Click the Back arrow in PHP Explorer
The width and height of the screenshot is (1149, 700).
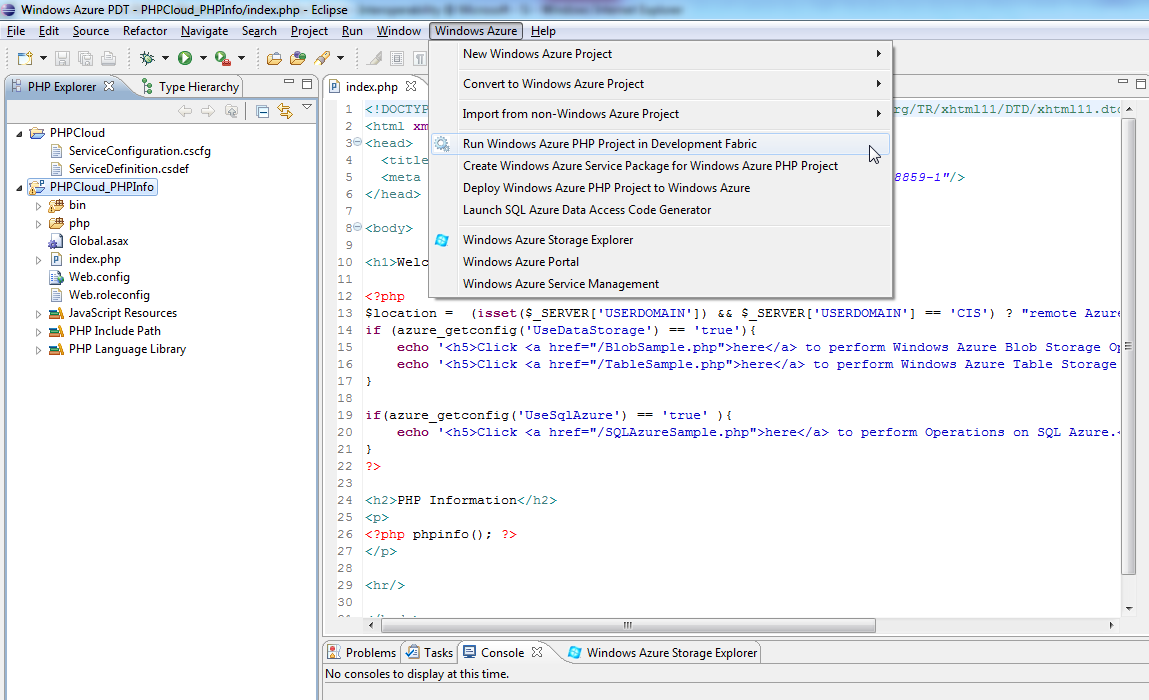[x=185, y=111]
